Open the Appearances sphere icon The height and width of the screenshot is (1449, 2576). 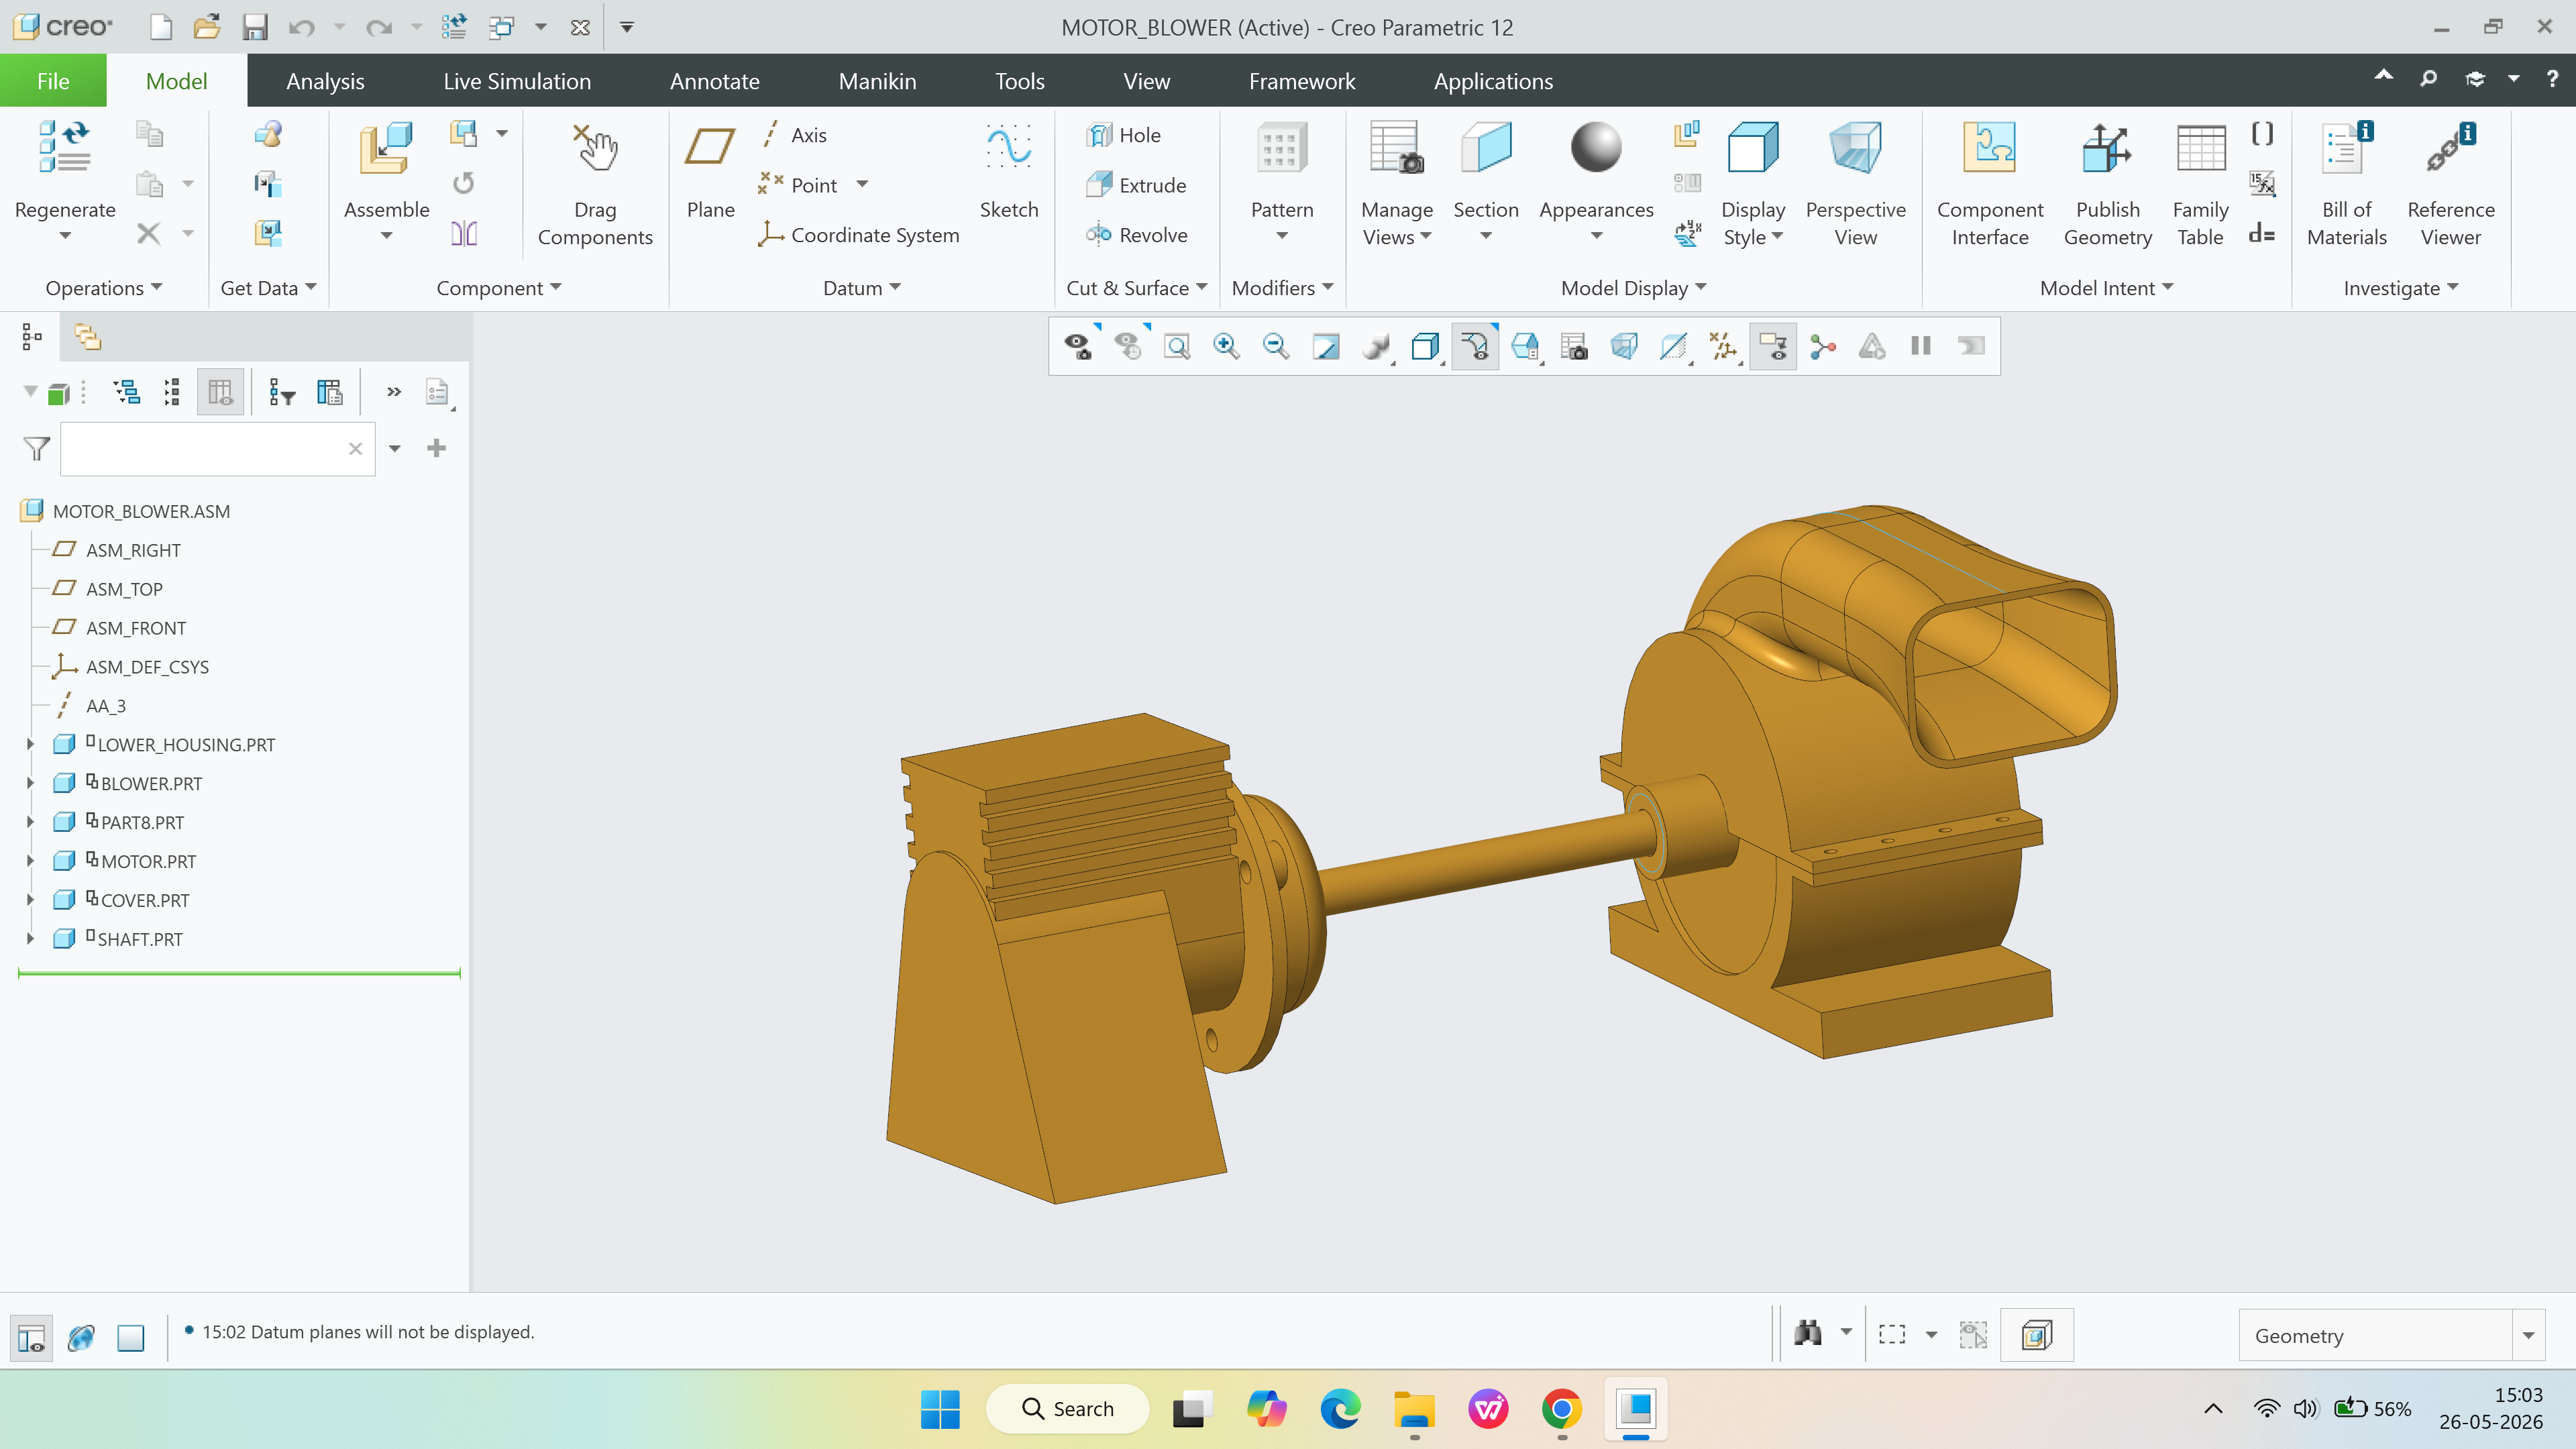[x=1595, y=148]
